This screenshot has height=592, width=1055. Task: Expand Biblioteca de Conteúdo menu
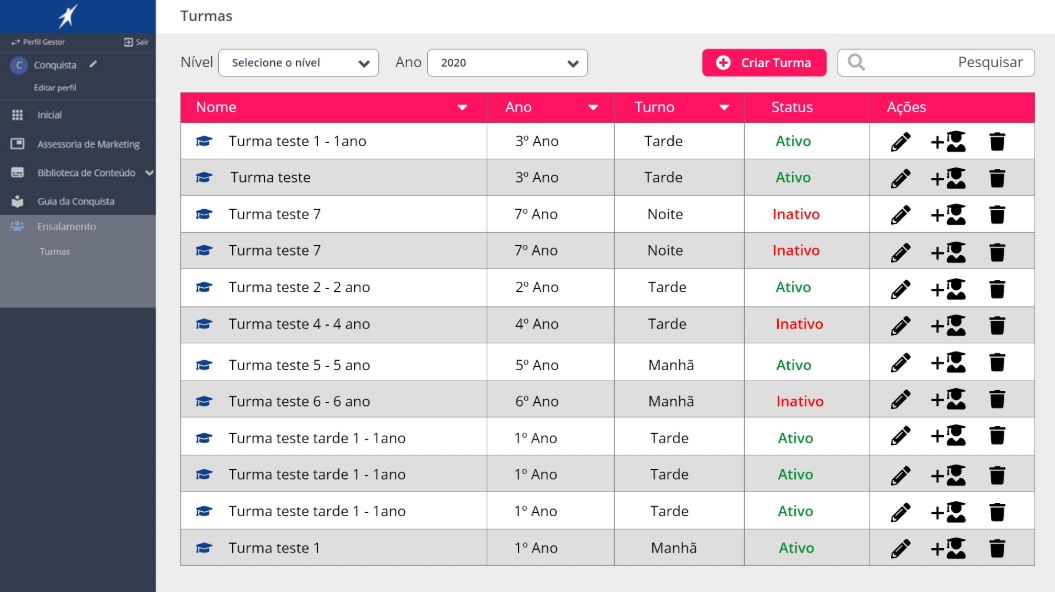pyautogui.click(x=149, y=173)
